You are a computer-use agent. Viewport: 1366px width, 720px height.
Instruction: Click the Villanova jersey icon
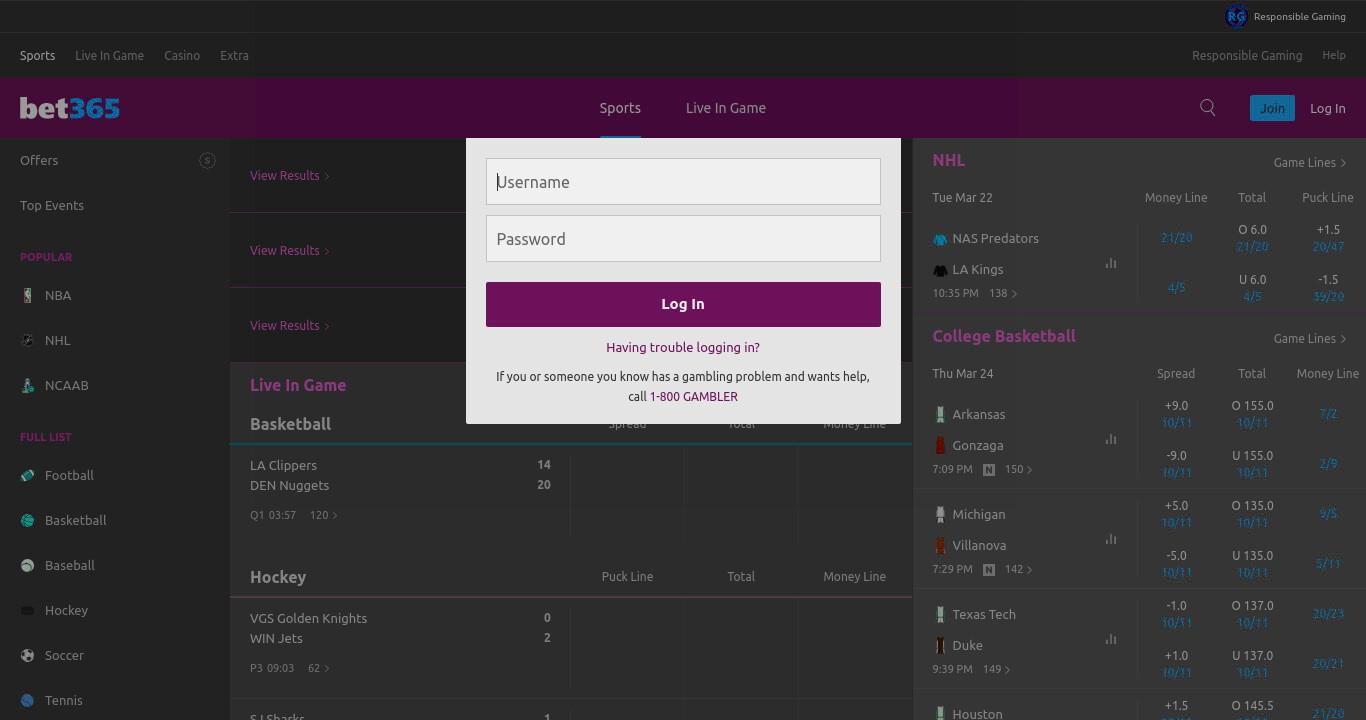pos(940,545)
